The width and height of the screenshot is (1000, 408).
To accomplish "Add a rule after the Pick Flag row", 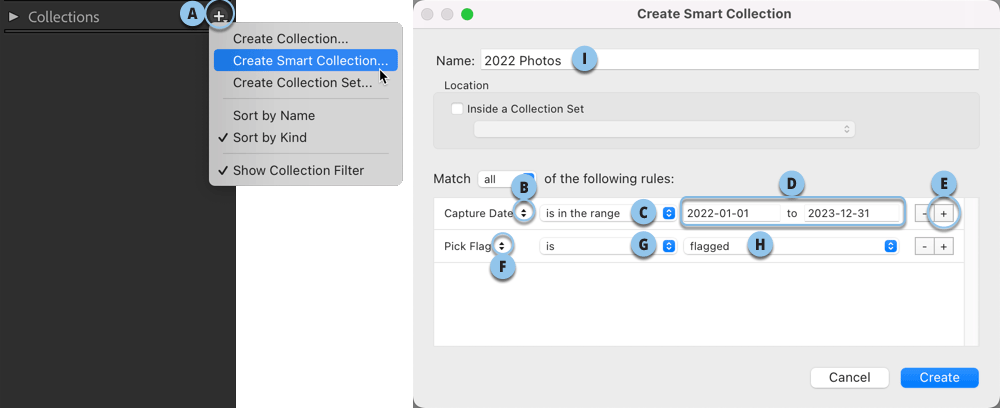I will tap(943, 246).
